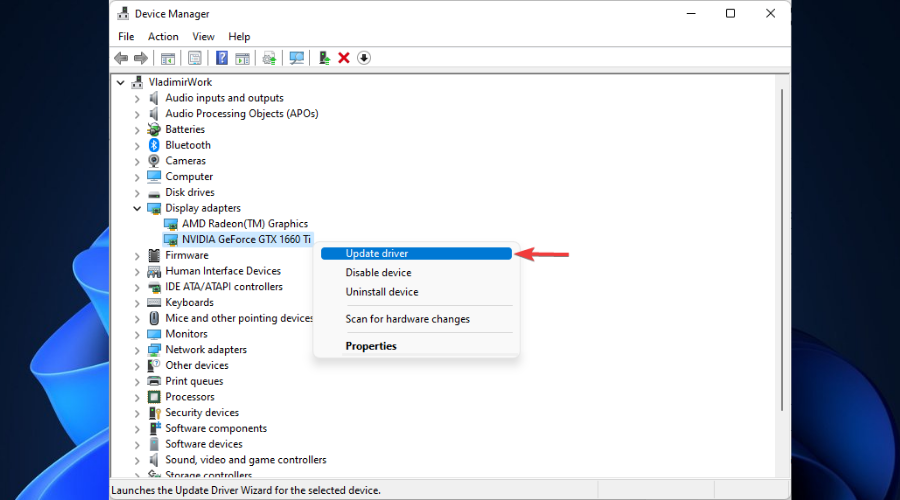Expand the Computer category
900x500 pixels.
(x=137, y=177)
